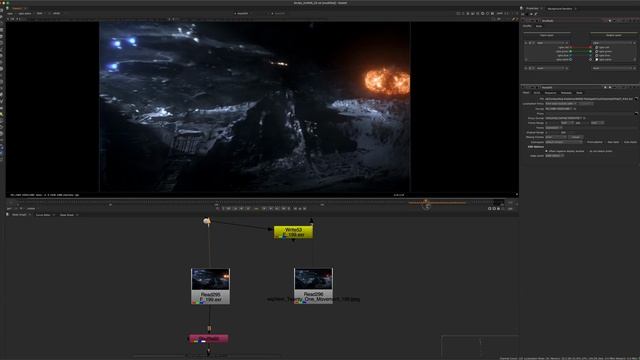Viewport: 640px width, 360px height.
Task: Toggle the Auto Alpha checkbox
Action: (x=630, y=142)
